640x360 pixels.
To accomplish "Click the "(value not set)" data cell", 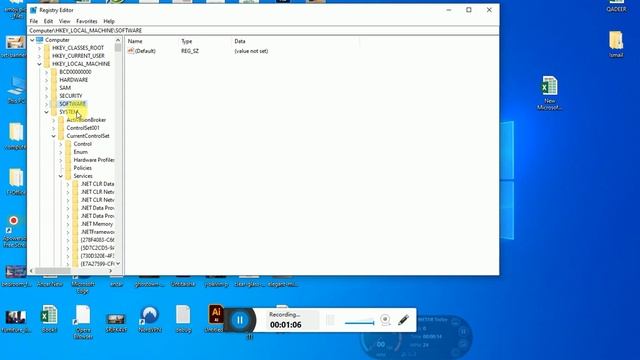I will [251, 51].
